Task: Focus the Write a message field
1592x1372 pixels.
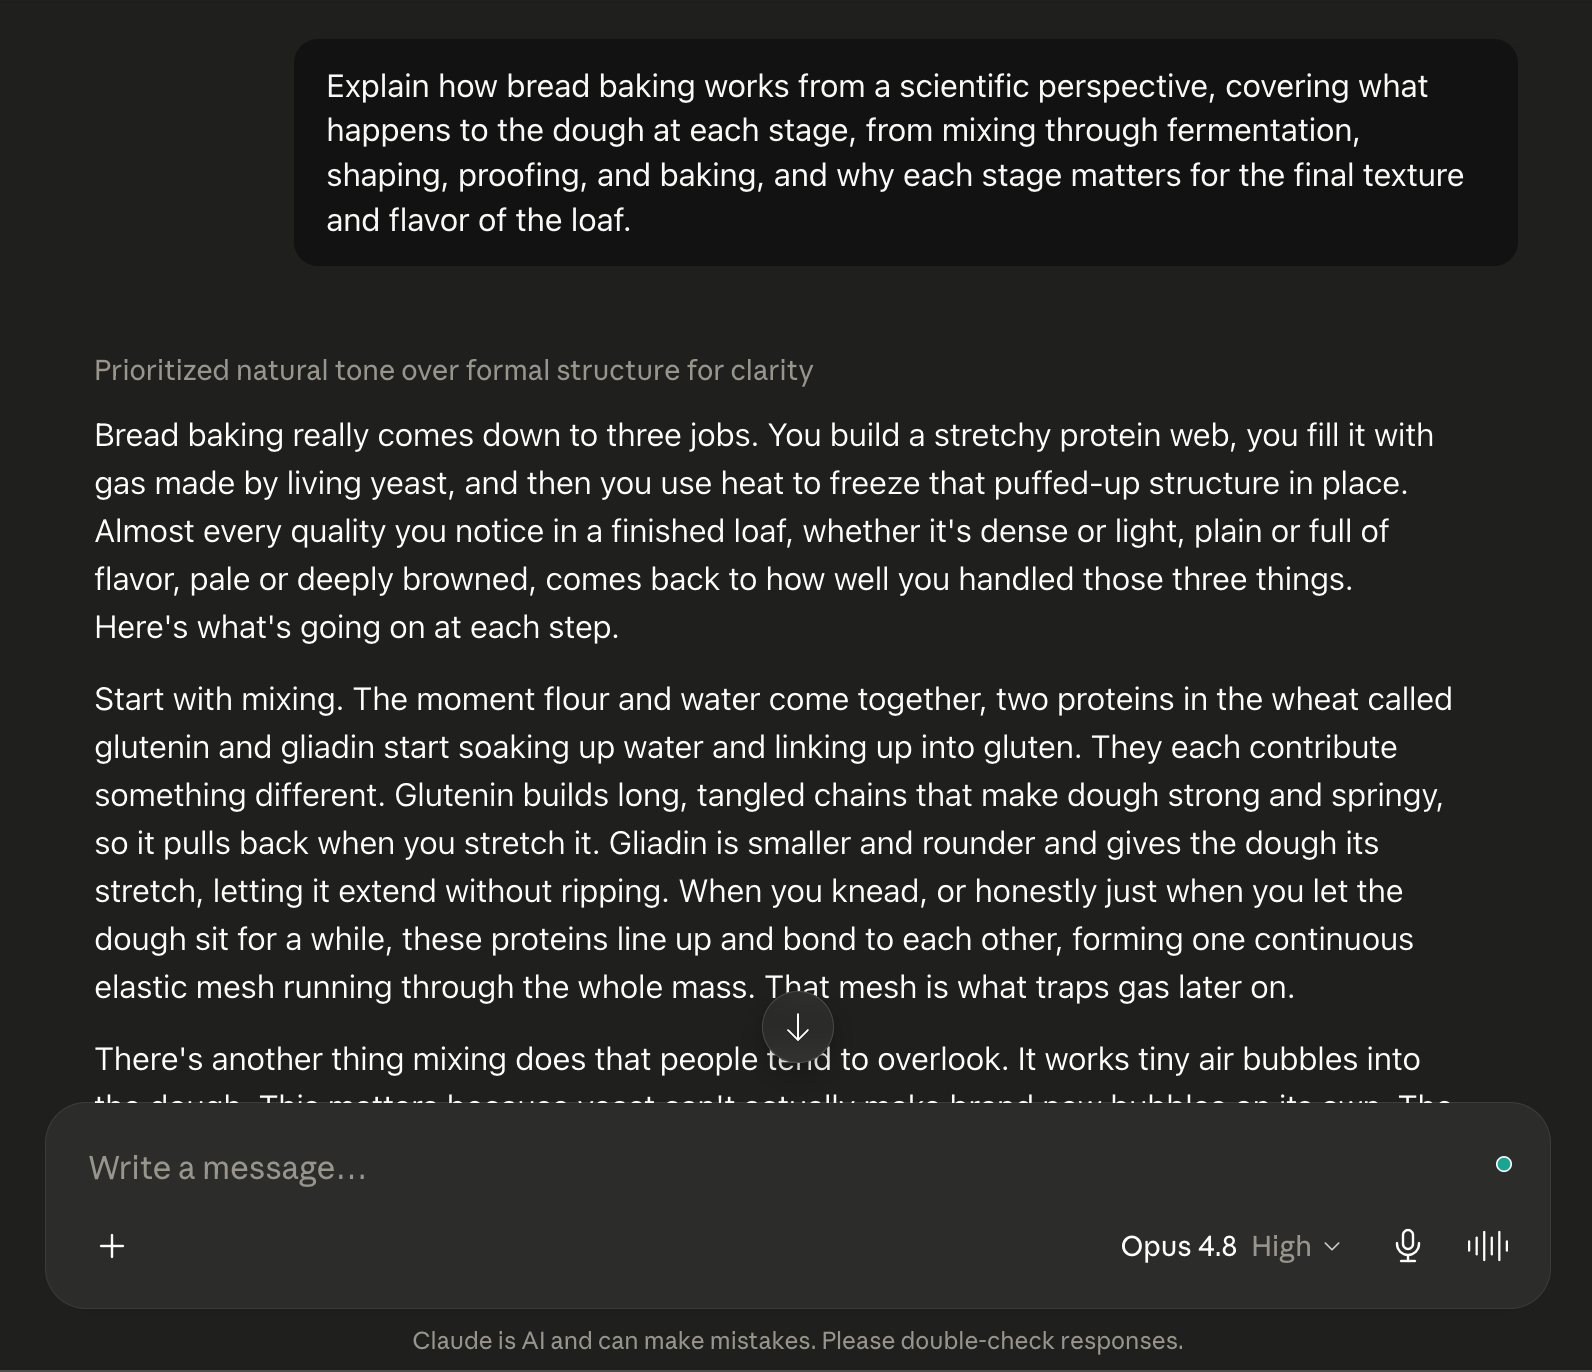Action: (780, 1167)
